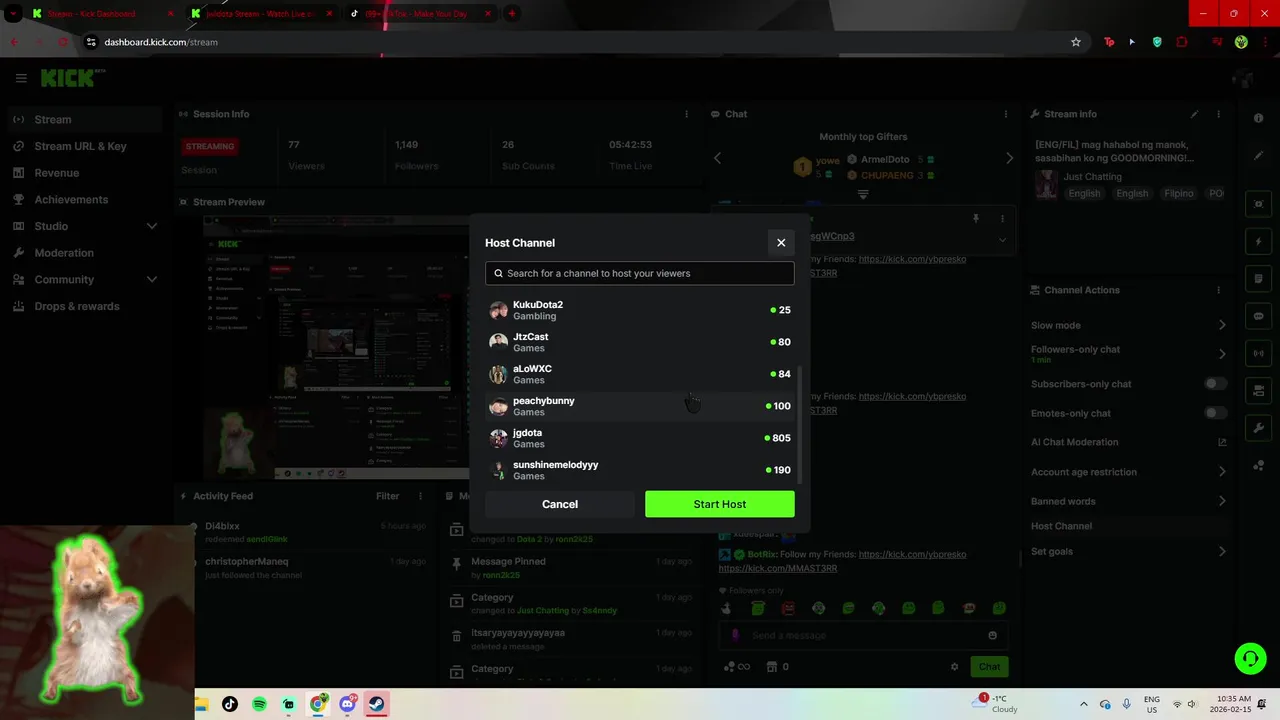Open Achievements in the sidebar
Screen dimensions: 1280x720
pos(84,199)
